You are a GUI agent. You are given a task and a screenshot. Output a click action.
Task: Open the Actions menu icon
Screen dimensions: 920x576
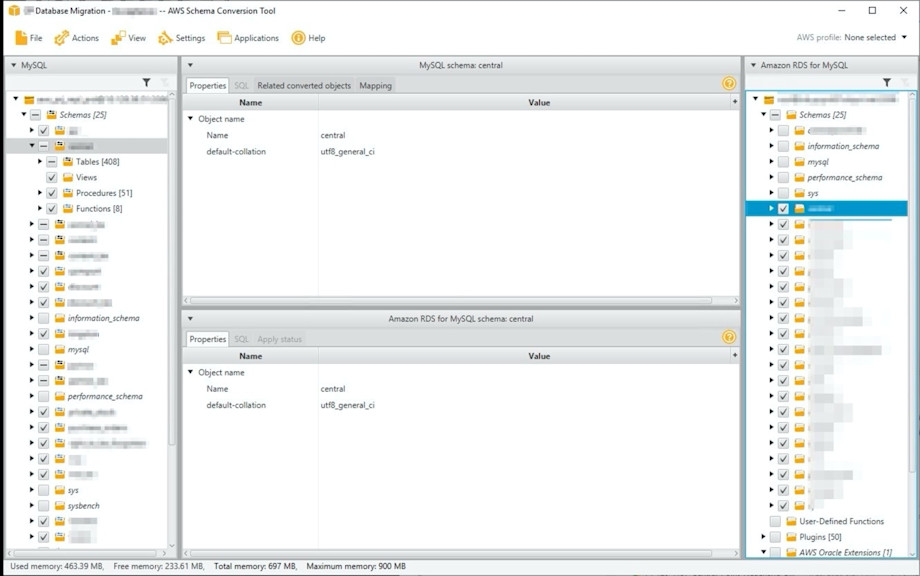pyautogui.click(x=62, y=38)
